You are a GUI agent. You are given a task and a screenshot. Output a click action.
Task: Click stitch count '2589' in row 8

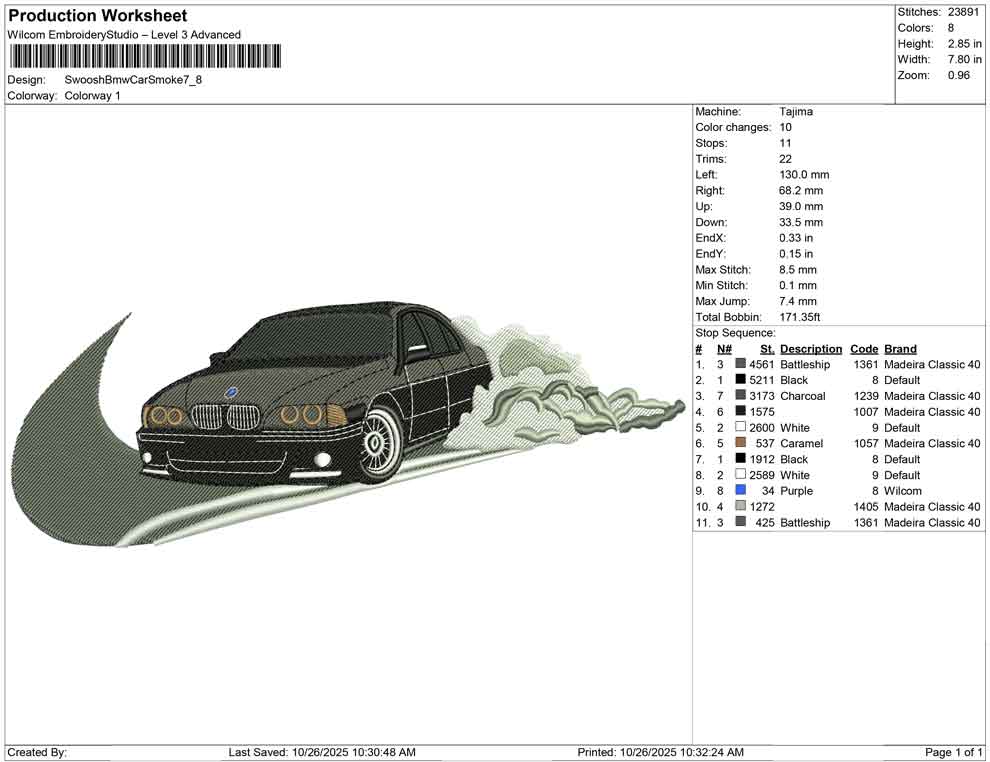(761, 475)
